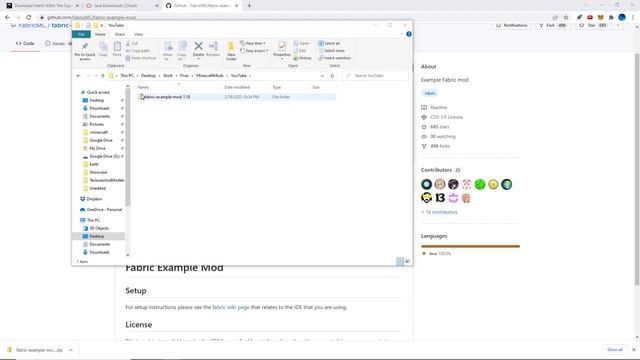The height and width of the screenshot is (360, 640).
Task: Switch to the View ribbon tab
Action: tap(138, 34)
